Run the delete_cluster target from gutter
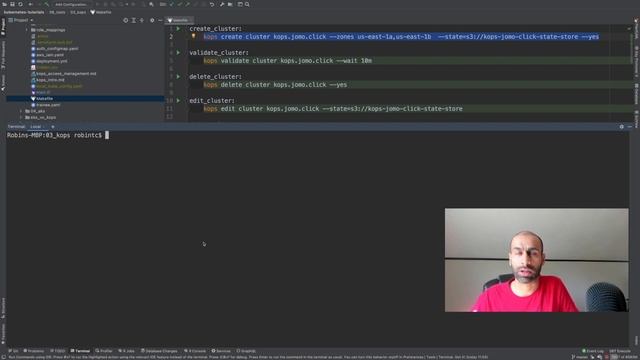The height and width of the screenshot is (360, 640). (x=178, y=76)
